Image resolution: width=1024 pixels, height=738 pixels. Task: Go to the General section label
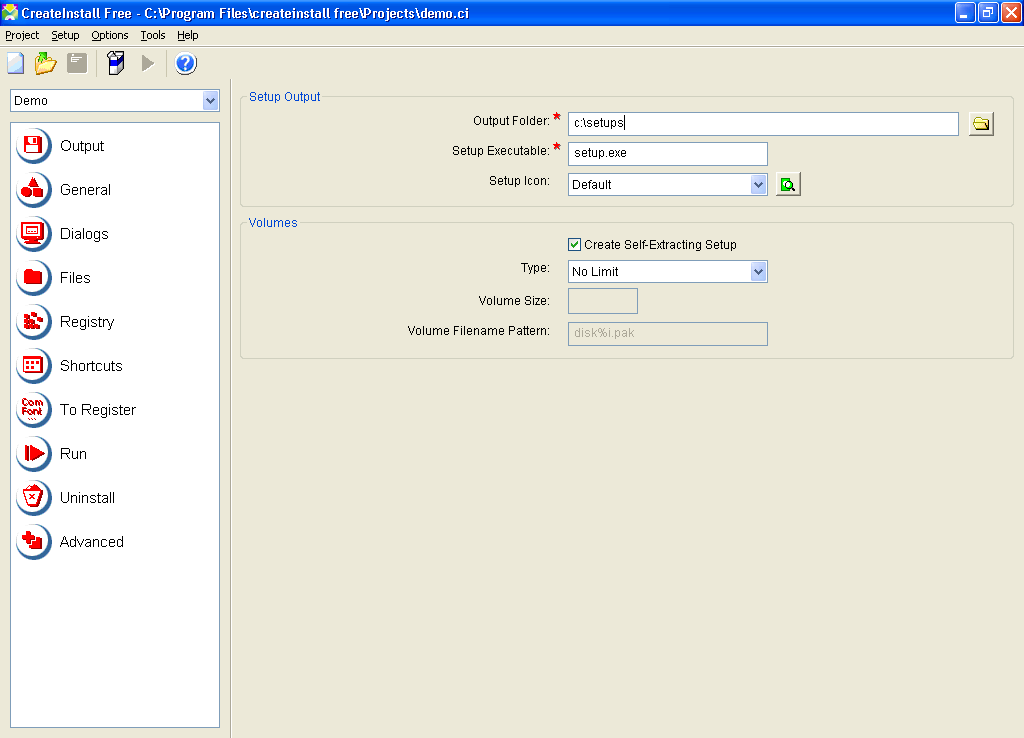tap(85, 189)
